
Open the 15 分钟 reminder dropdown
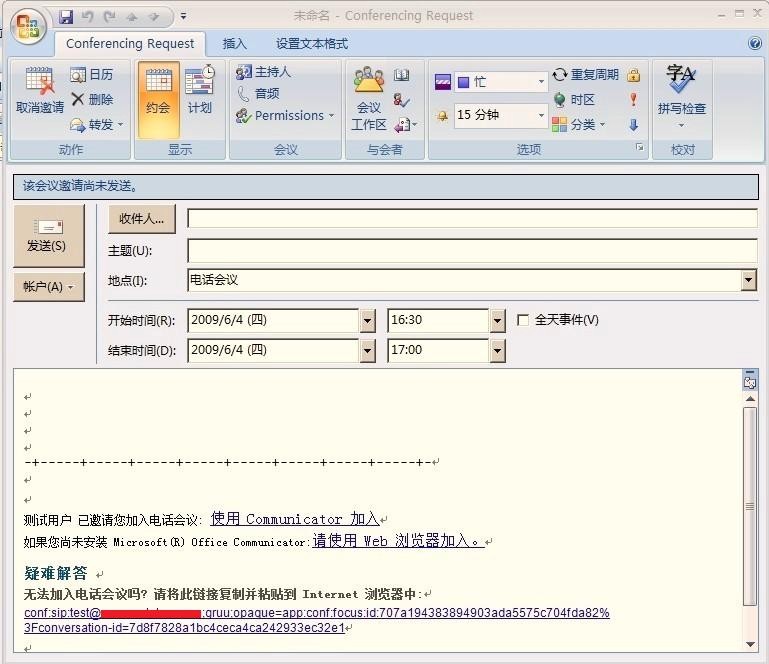(542, 115)
